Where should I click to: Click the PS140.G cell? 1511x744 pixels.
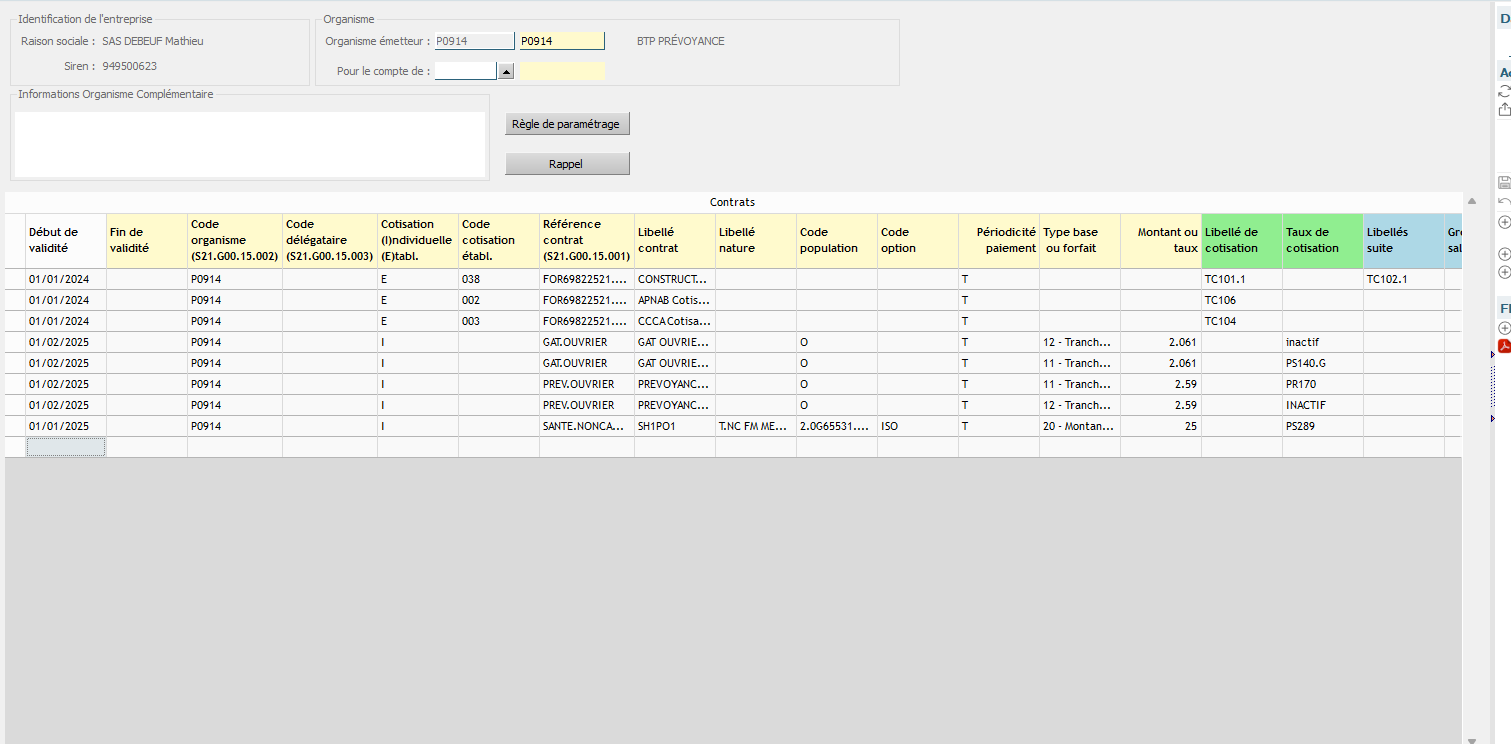pyautogui.click(x=1322, y=363)
